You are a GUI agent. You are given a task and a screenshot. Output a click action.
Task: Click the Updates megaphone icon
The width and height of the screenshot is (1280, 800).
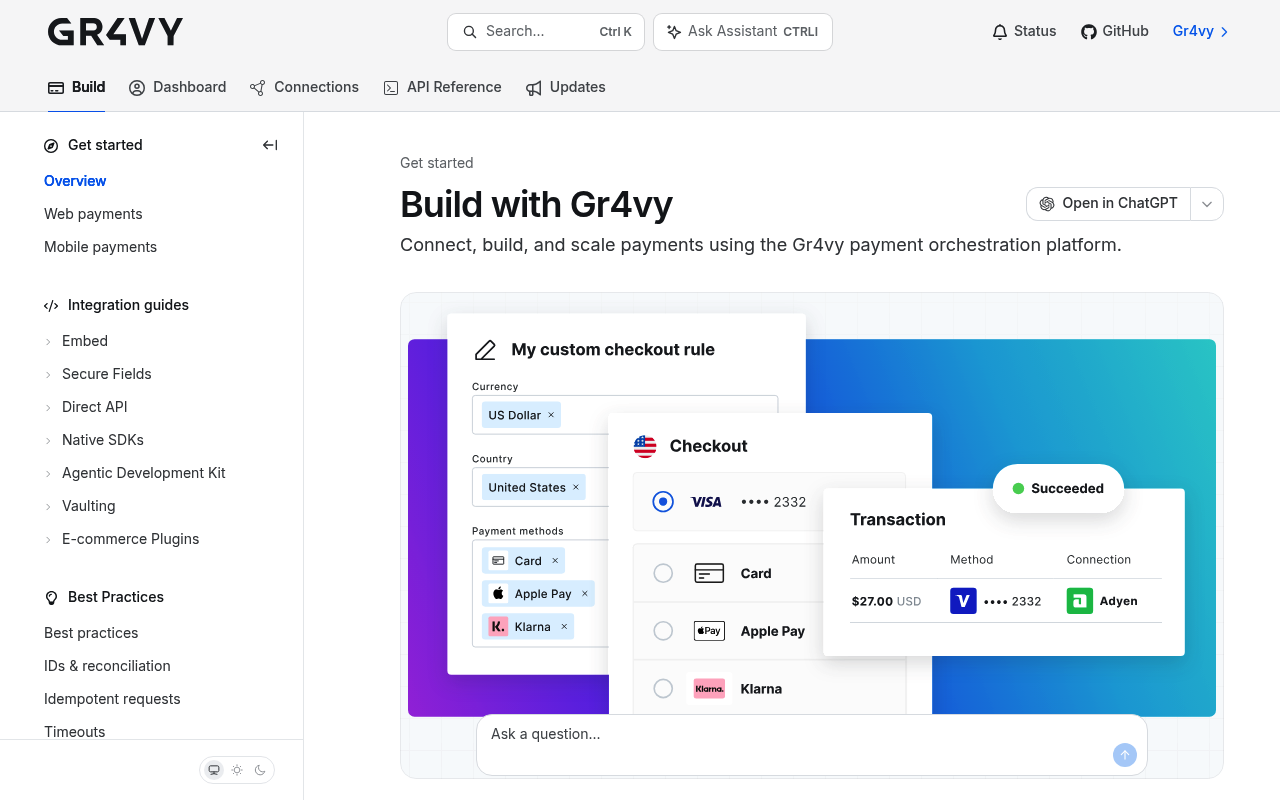click(x=534, y=88)
